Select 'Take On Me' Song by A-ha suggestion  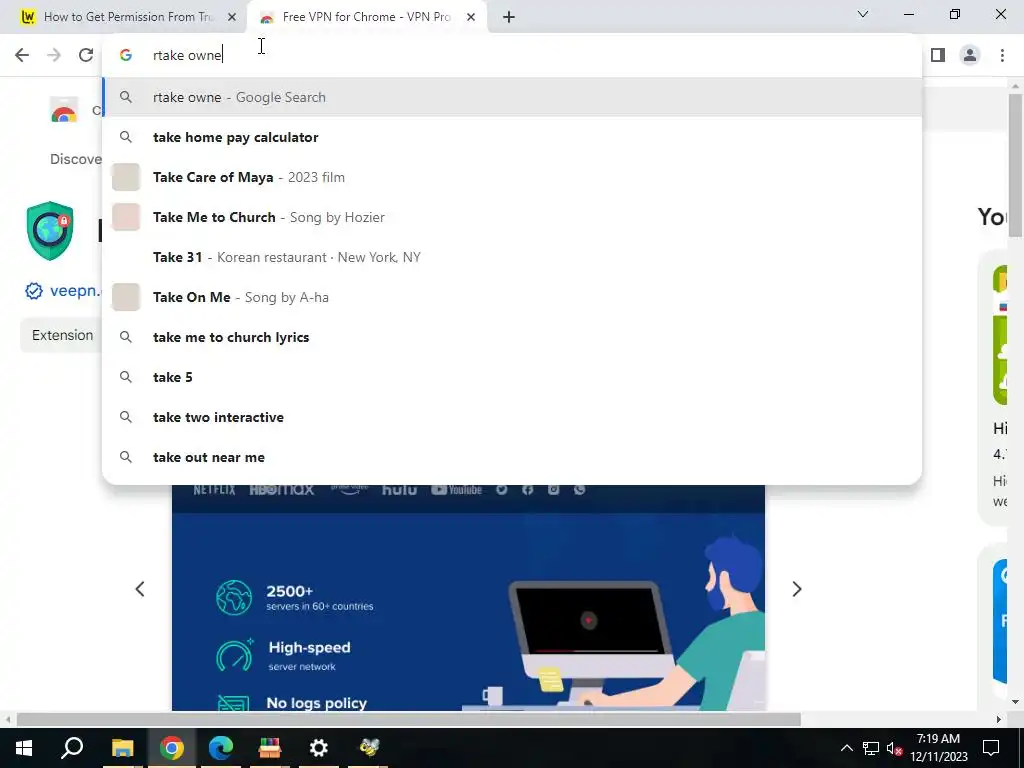pos(512,297)
